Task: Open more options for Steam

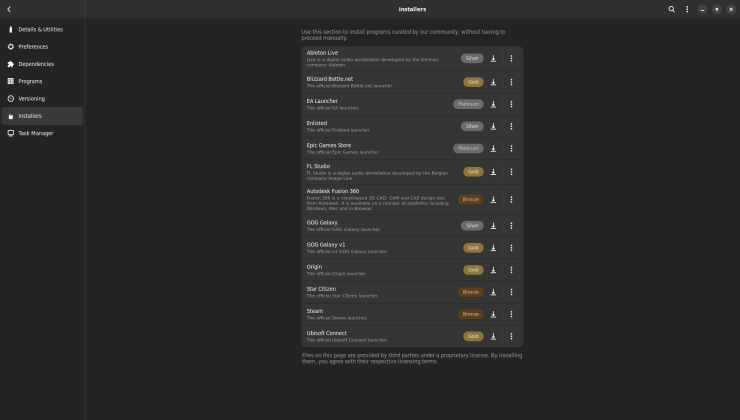Action: coord(511,314)
